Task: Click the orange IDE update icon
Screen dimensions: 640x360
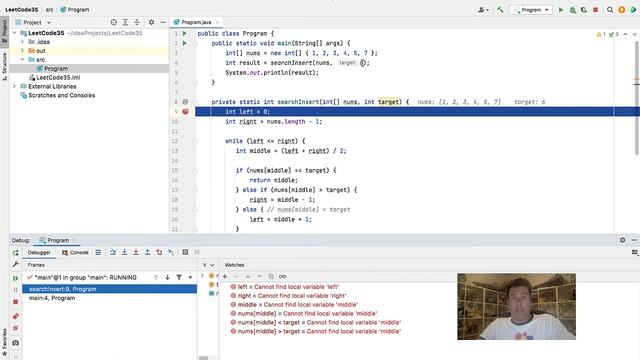Action: pyautogui.click(x=622, y=10)
